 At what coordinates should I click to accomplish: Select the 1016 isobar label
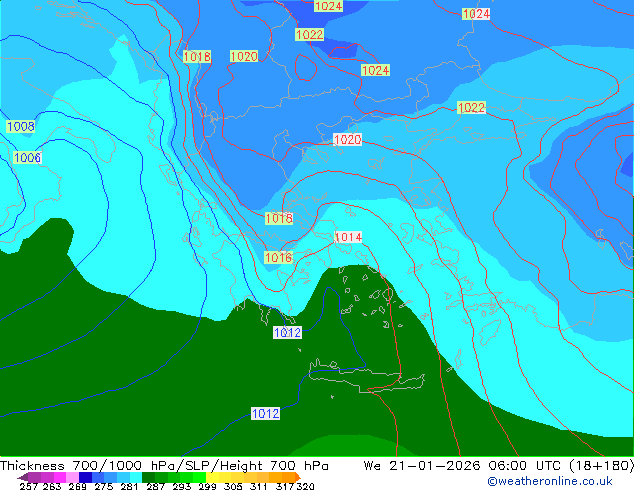[278, 258]
